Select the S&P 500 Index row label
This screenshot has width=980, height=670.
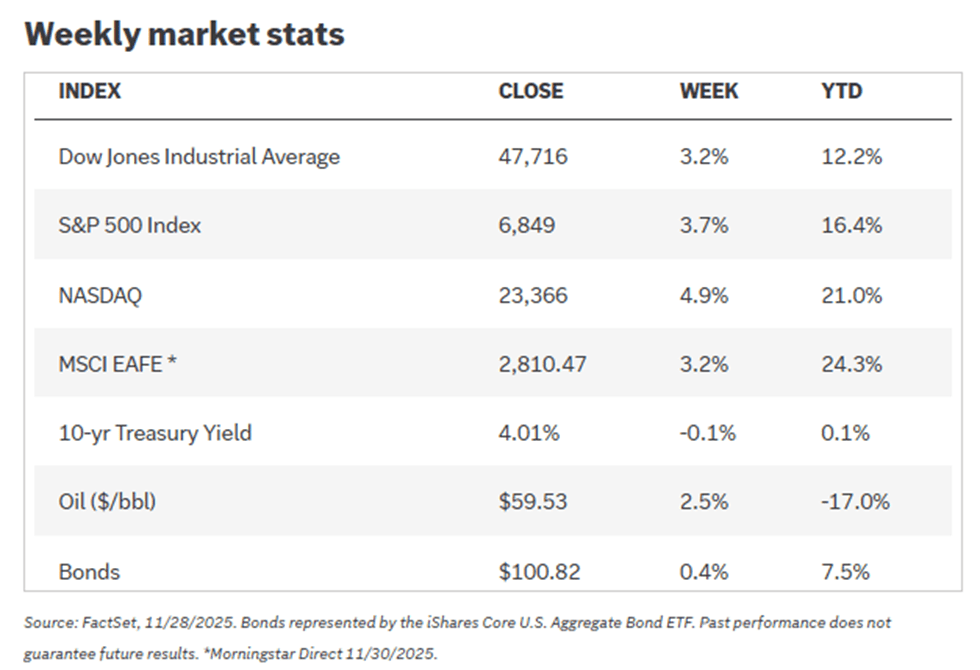[x=130, y=226]
